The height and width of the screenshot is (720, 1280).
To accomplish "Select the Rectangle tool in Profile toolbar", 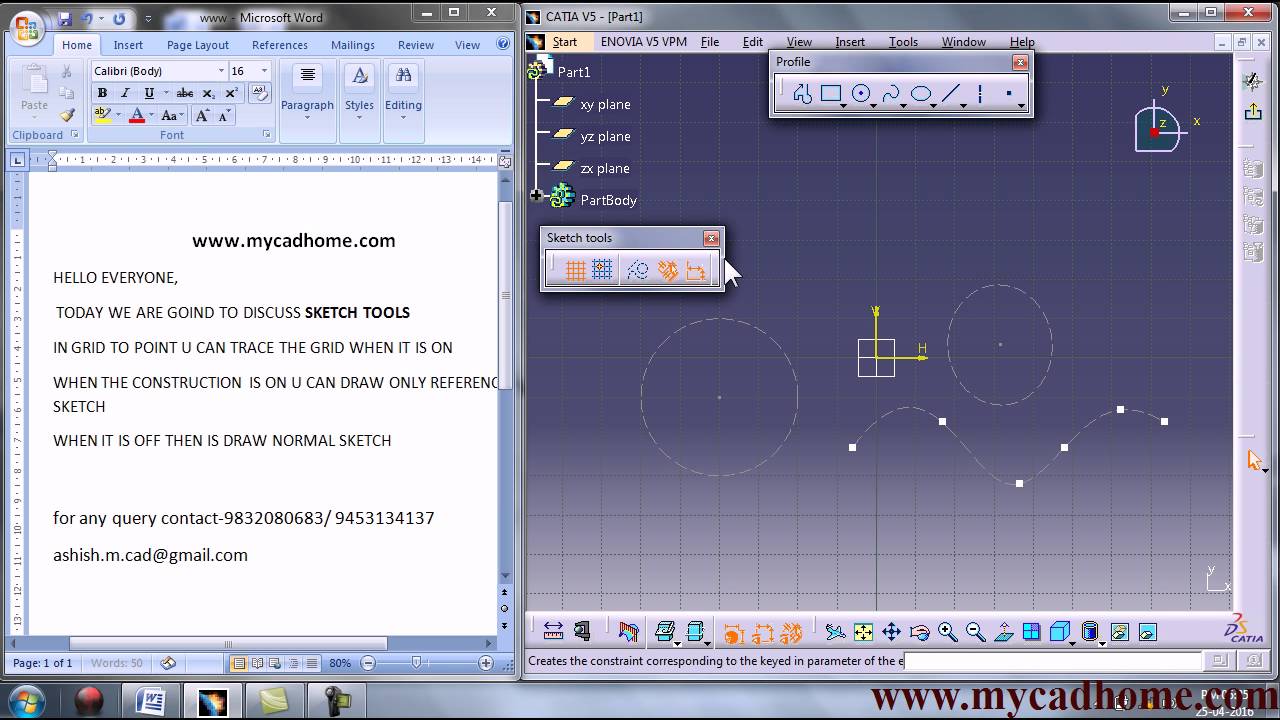I will click(831, 94).
